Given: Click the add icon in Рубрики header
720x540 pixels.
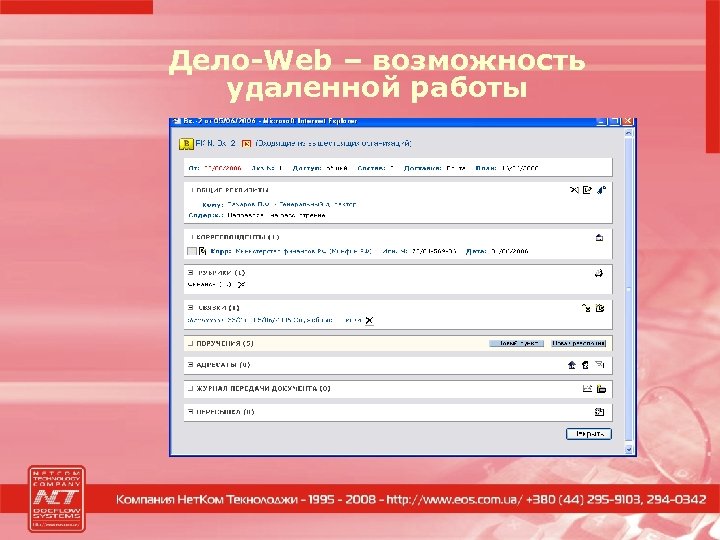Looking at the screenshot, I should [x=599, y=273].
